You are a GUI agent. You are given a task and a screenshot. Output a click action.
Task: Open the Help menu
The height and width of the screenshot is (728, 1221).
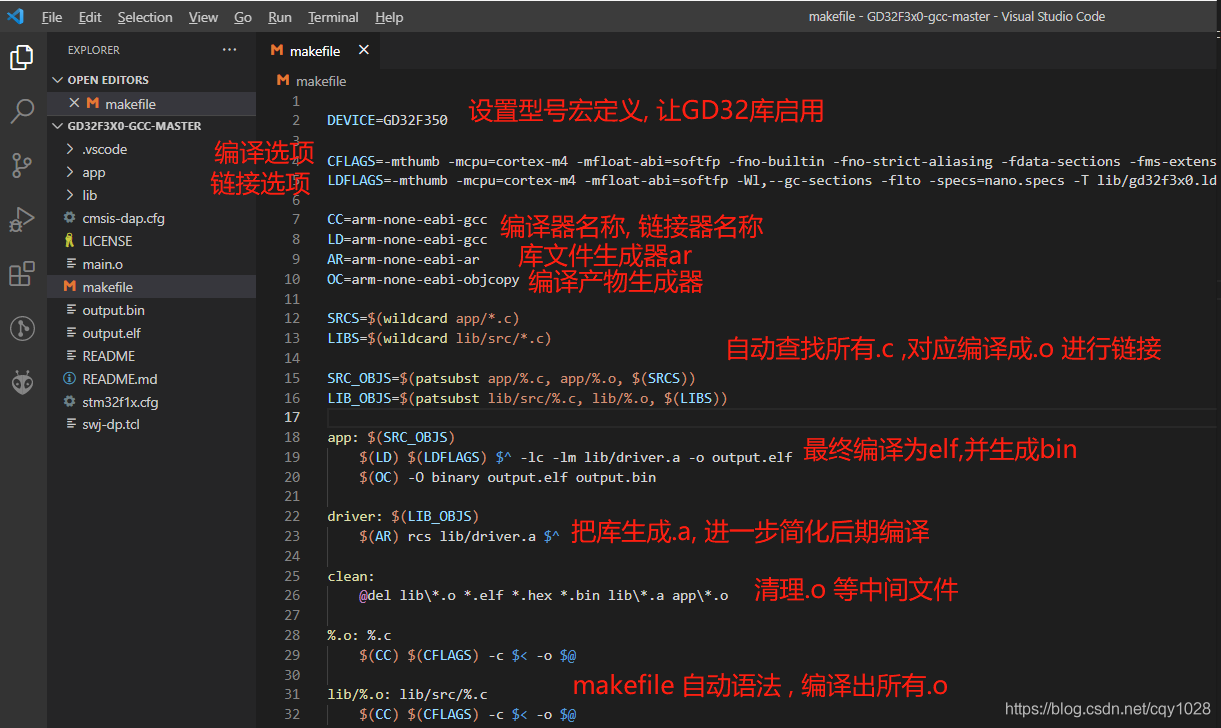[x=389, y=17]
